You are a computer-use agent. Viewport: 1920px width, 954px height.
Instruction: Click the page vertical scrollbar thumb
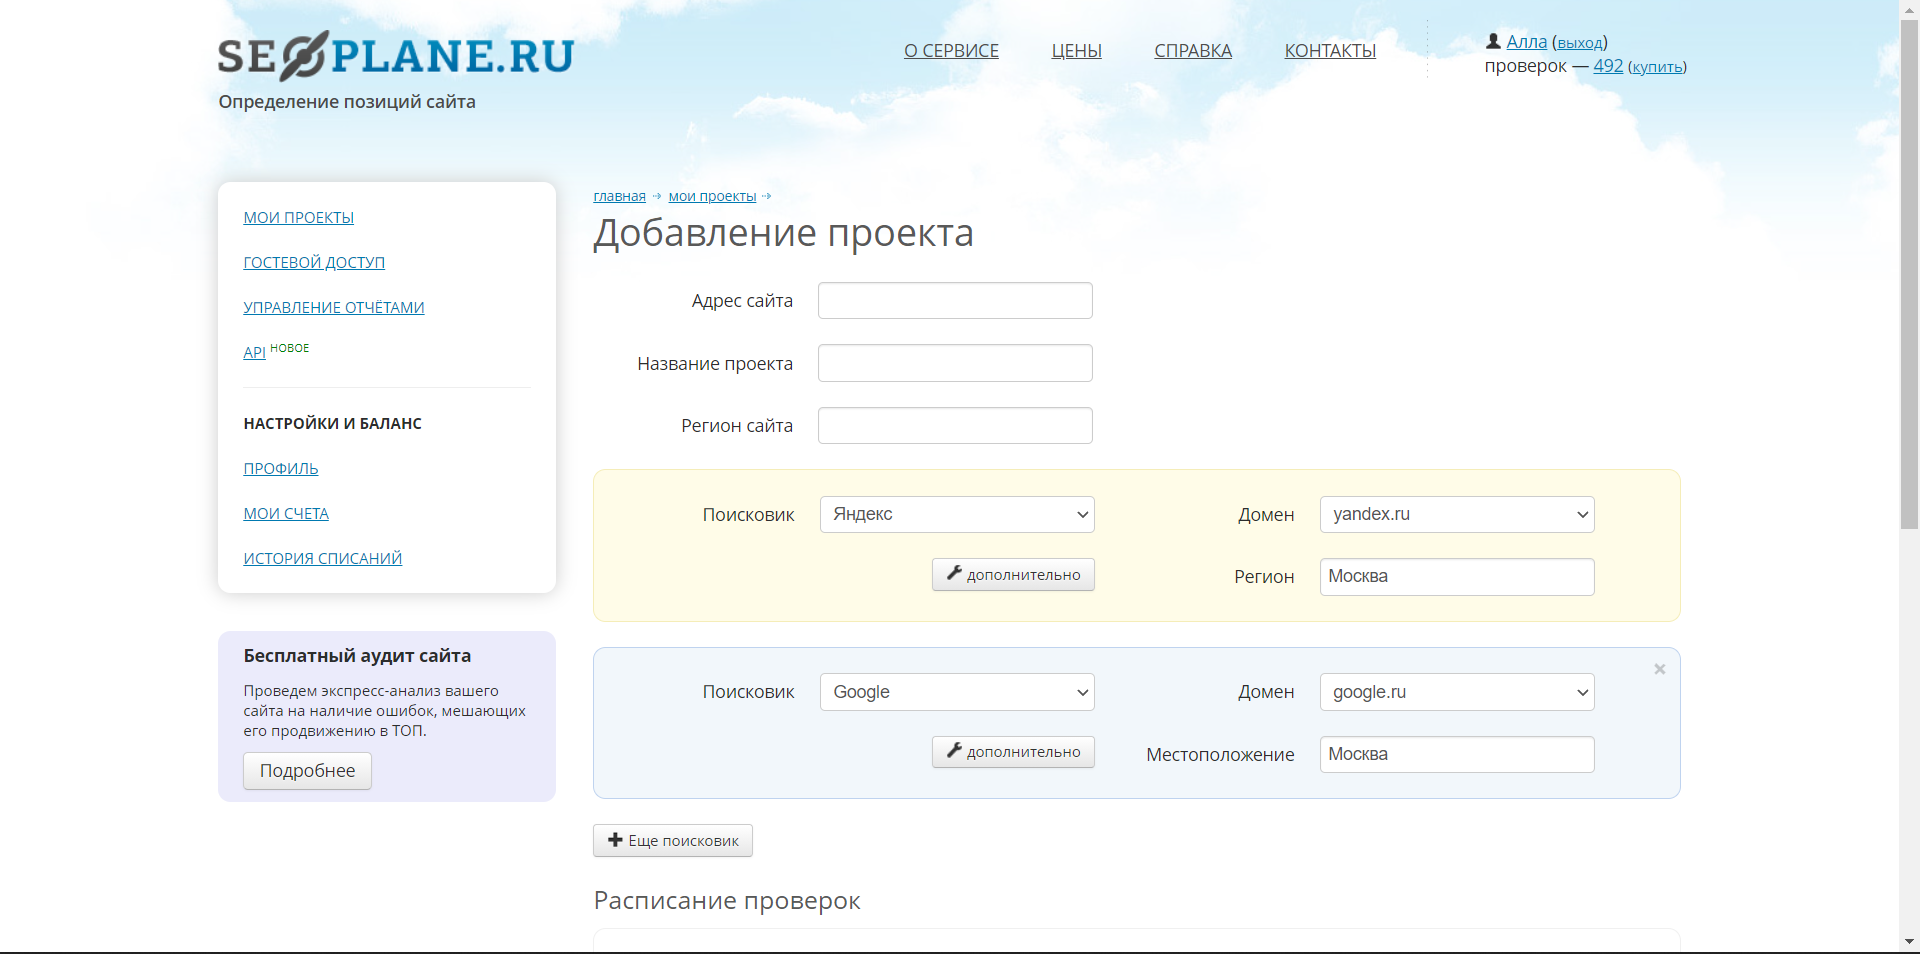click(1909, 275)
